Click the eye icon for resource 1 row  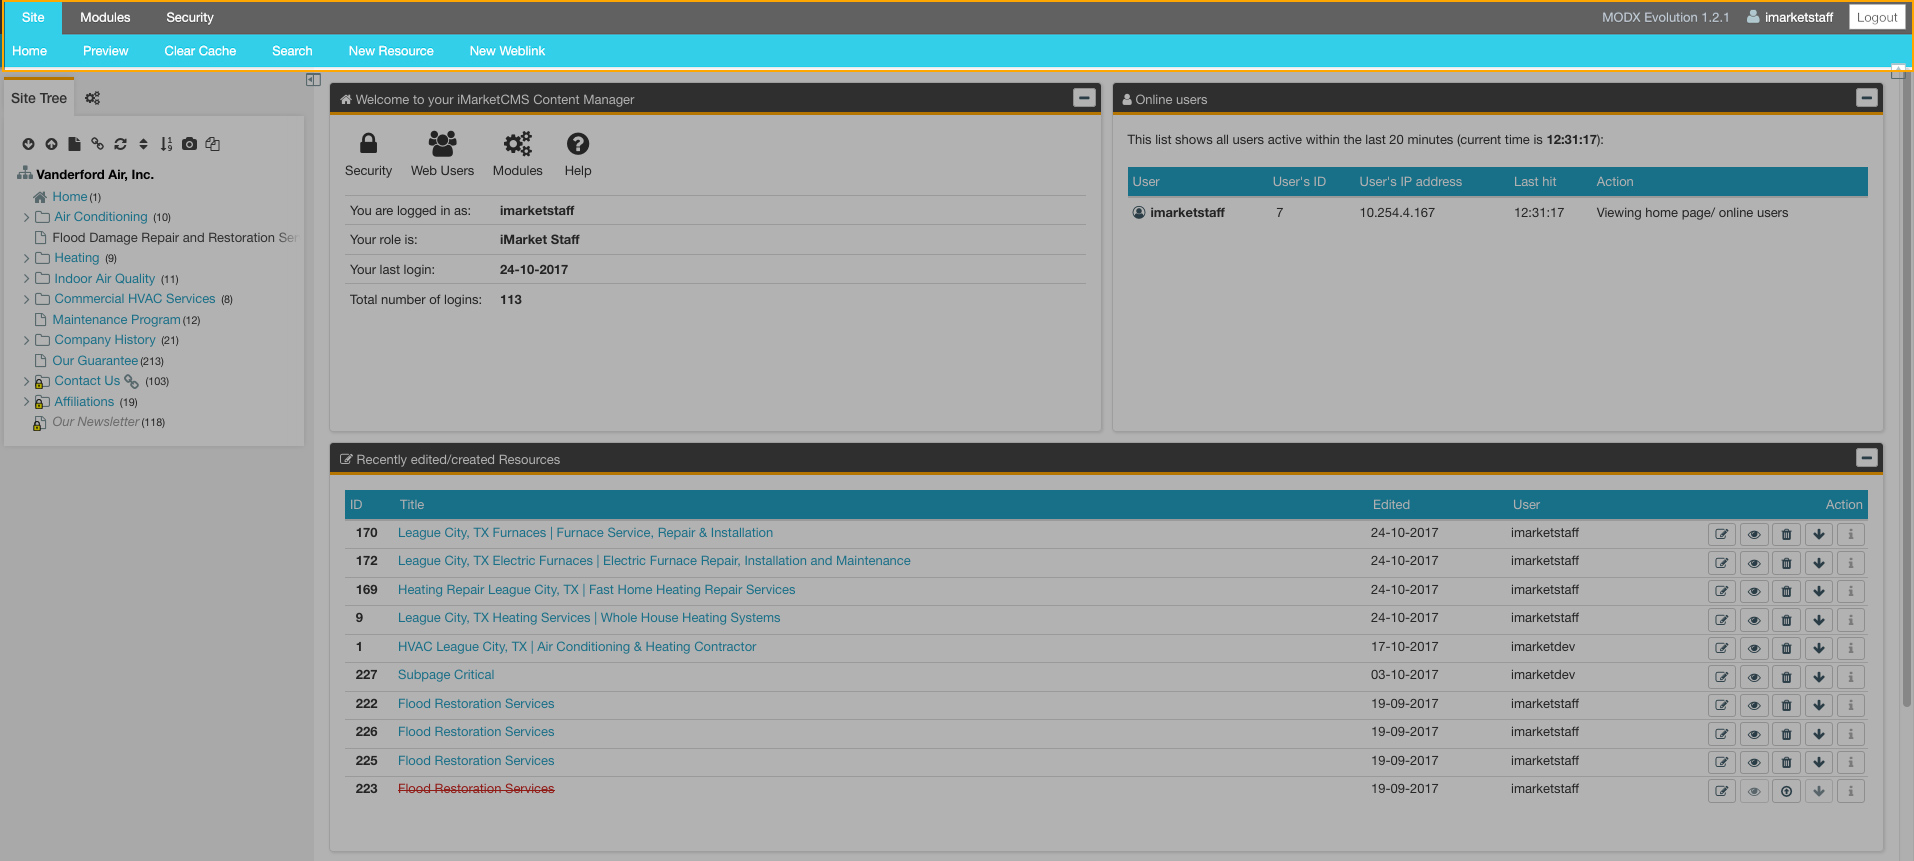click(x=1754, y=648)
